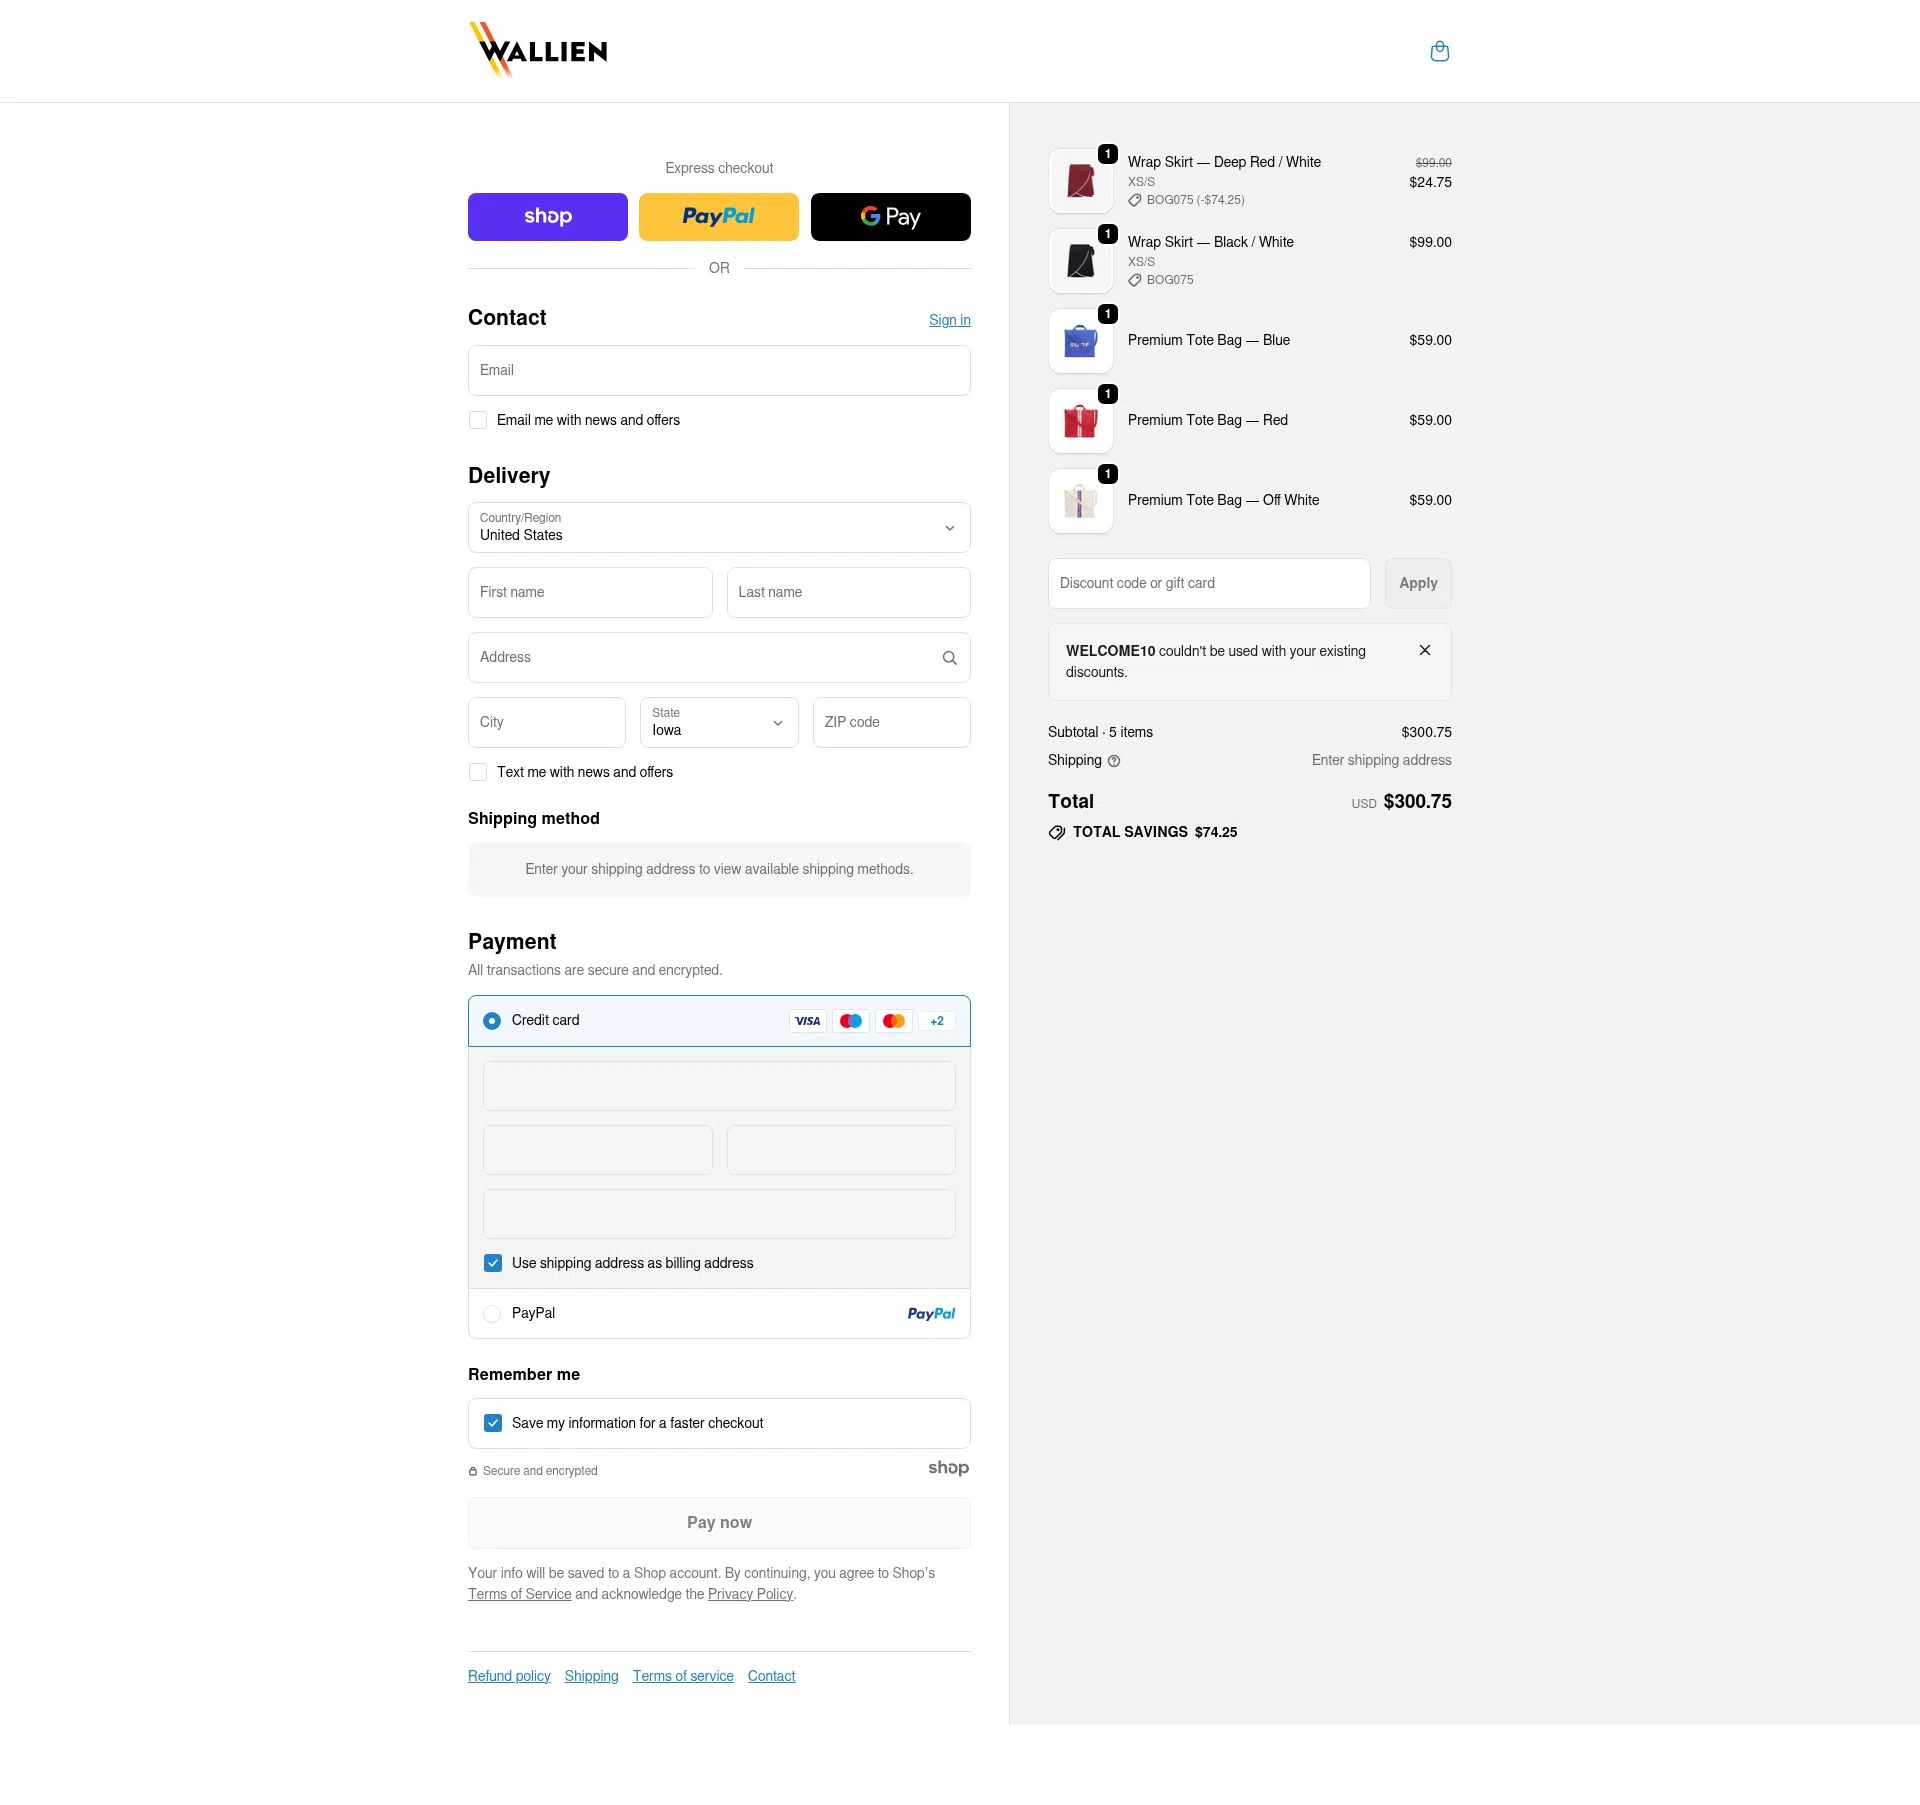Dismiss the WELCOME10 discount error message

point(1424,650)
